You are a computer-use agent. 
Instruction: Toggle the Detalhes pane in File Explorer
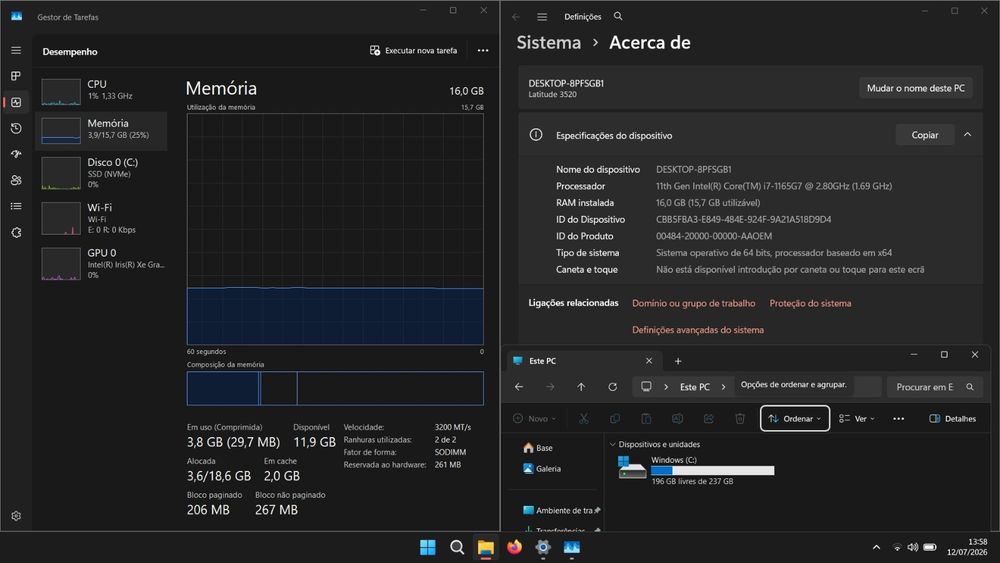pyautogui.click(x=952, y=419)
